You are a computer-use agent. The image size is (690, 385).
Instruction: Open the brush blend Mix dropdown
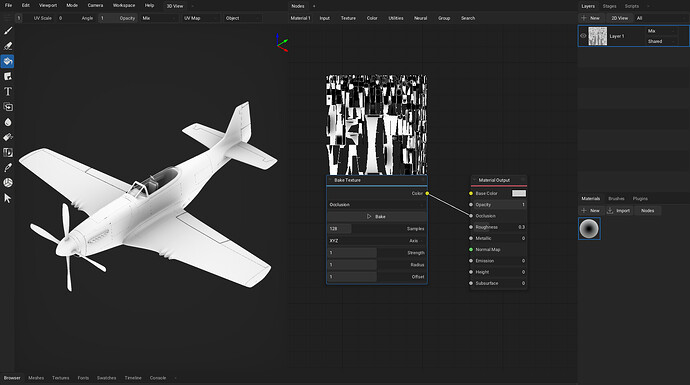click(x=158, y=18)
